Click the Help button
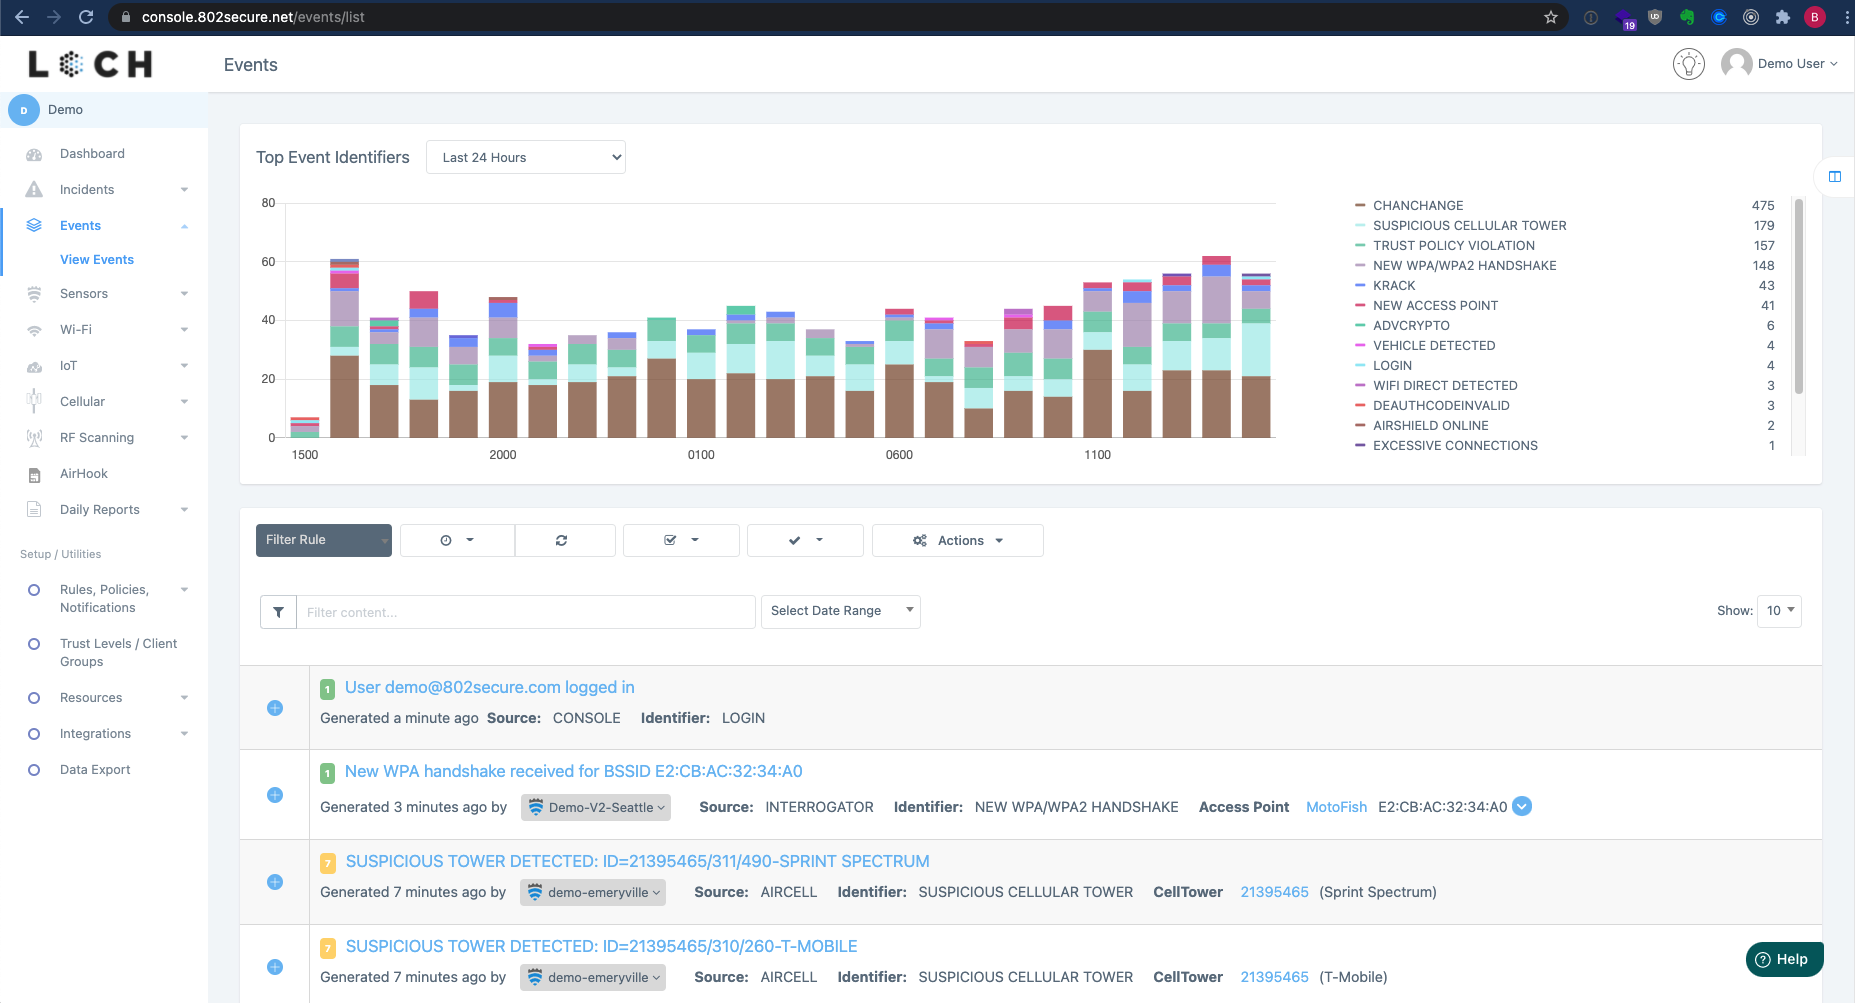Image resolution: width=1855 pixels, height=1003 pixels. [x=1784, y=959]
